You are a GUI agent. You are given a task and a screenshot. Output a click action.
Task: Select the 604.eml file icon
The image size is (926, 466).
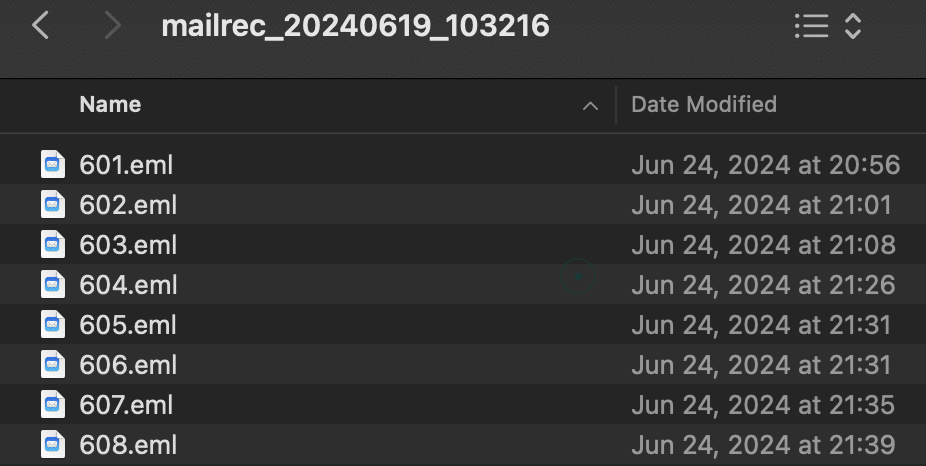coord(53,285)
